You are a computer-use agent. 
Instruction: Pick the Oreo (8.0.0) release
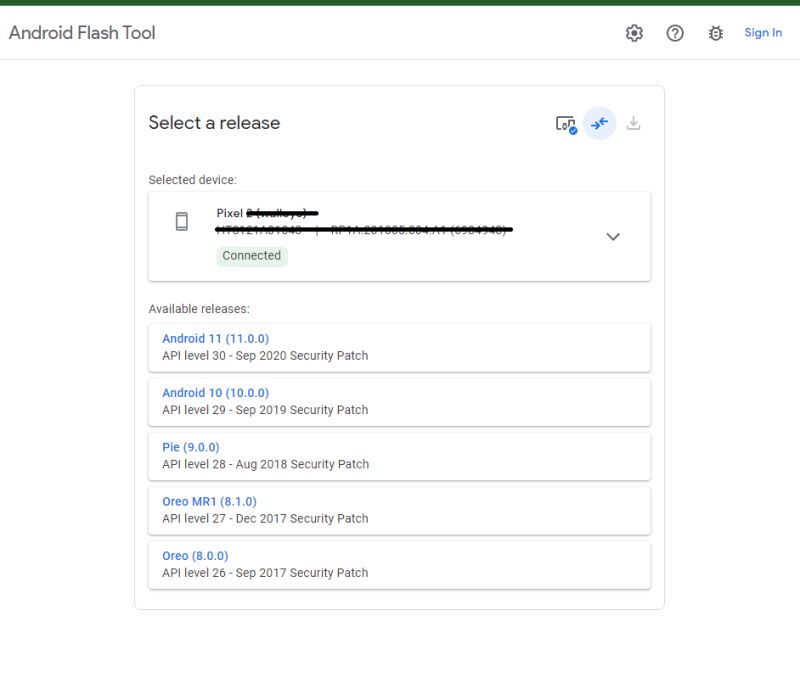[399, 565]
